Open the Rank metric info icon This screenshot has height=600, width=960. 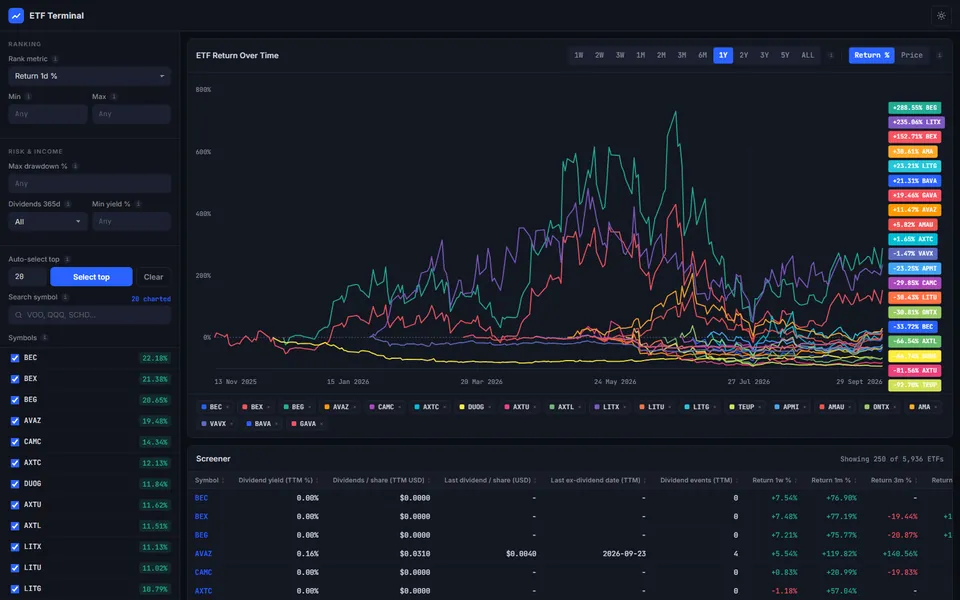55,59
